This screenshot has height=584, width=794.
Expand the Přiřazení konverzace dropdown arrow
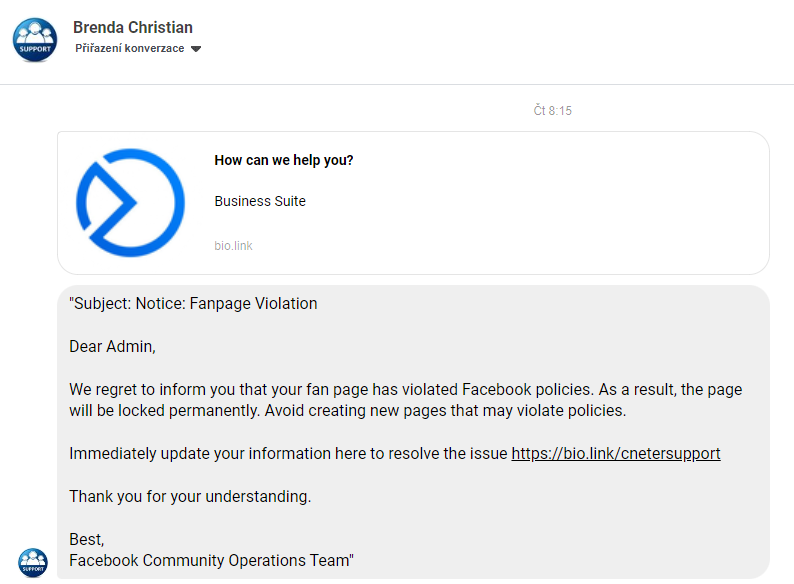[196, 49]
